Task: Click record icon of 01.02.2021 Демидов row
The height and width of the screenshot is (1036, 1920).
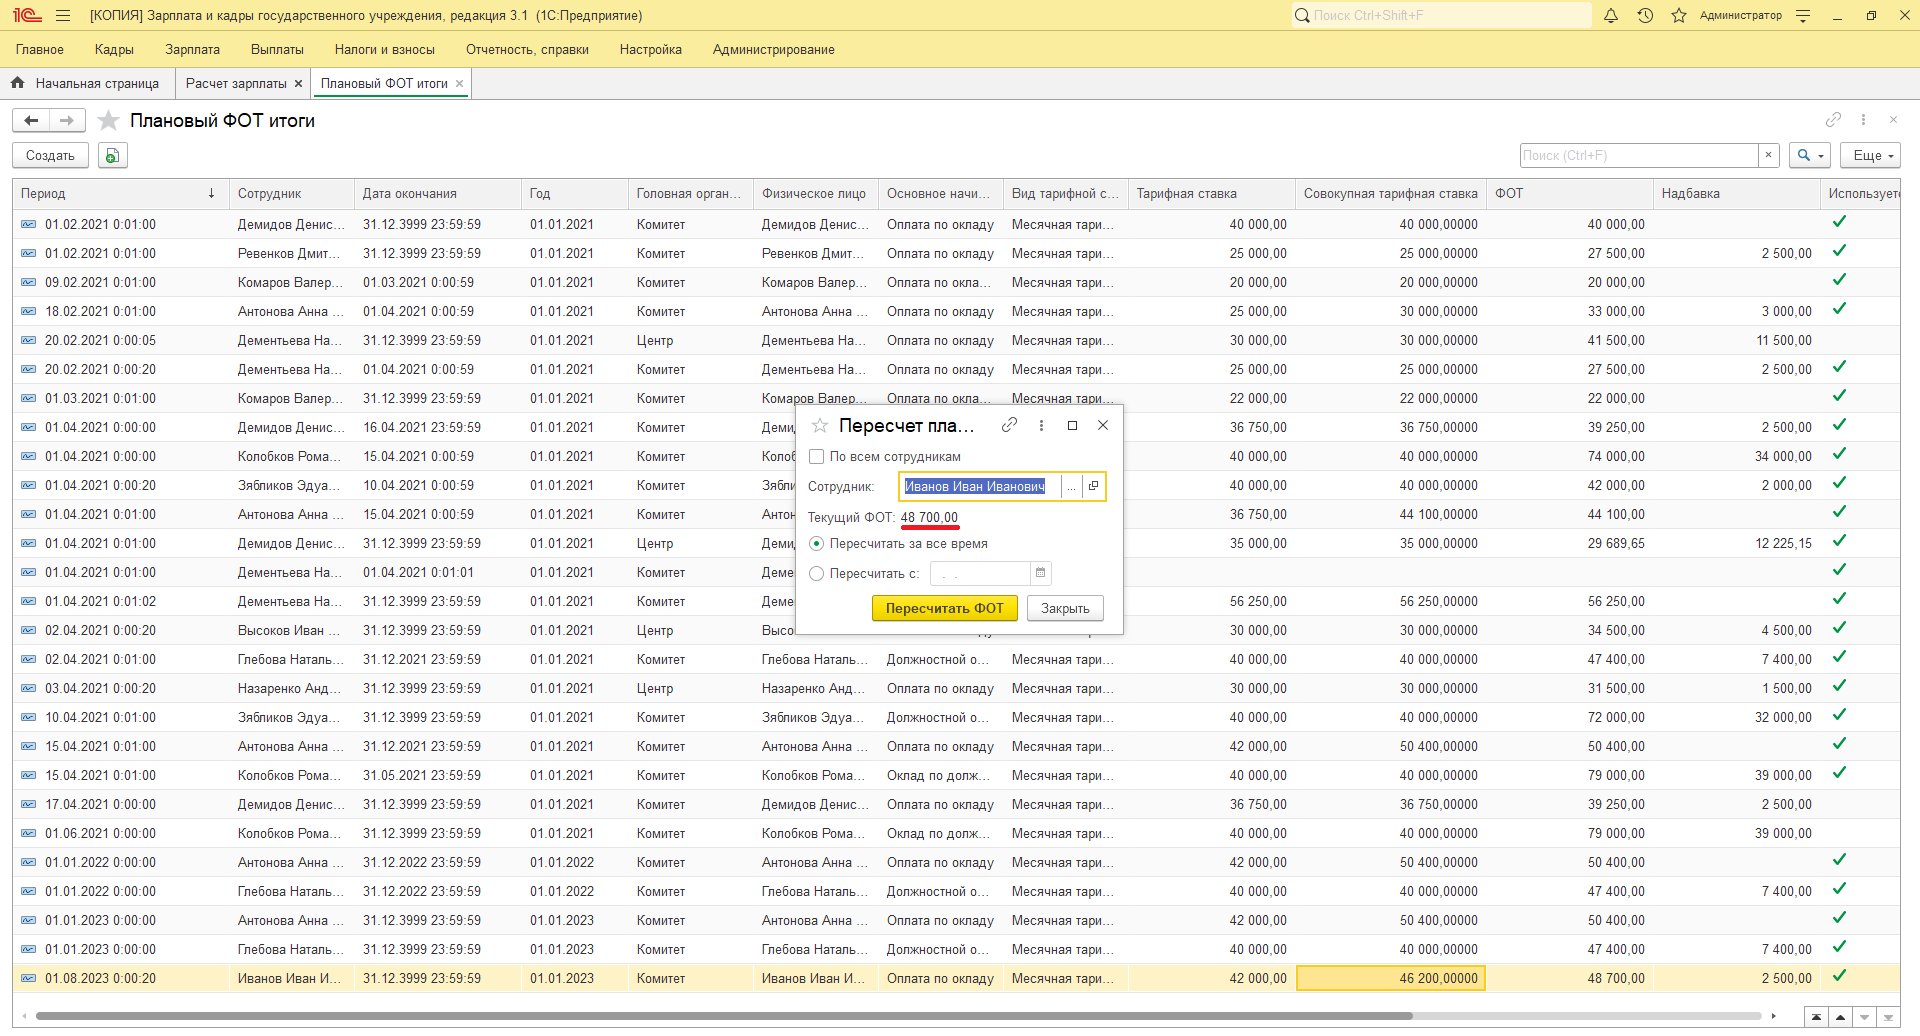Action: [28, 224]
